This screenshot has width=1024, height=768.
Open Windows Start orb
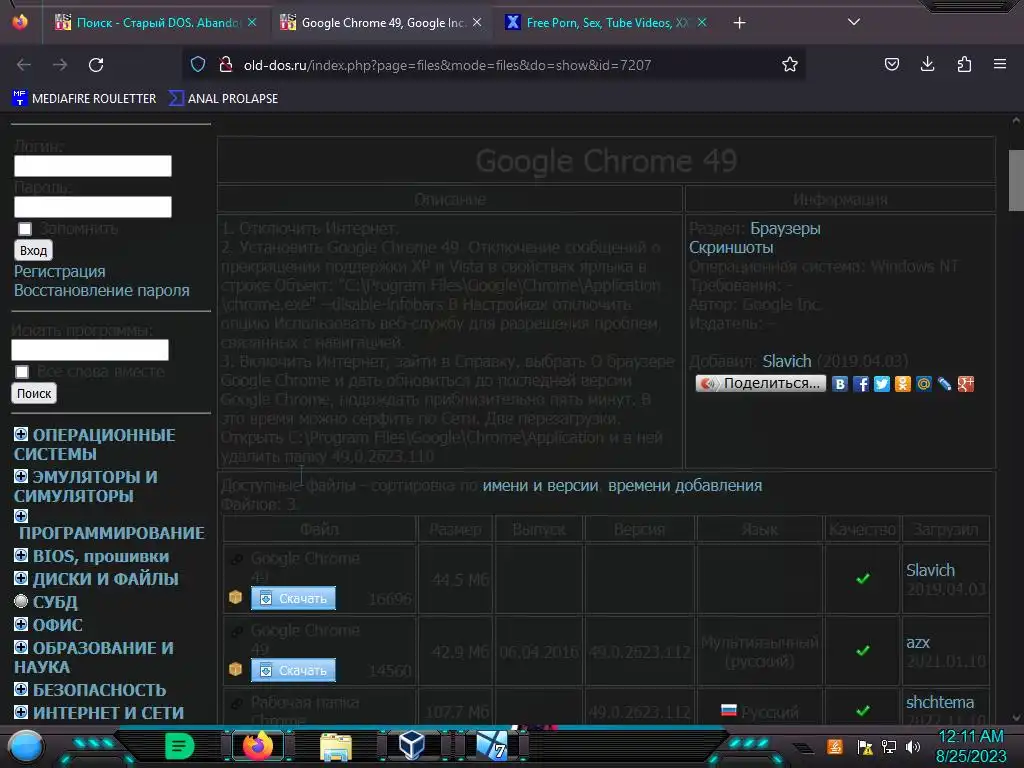pos(25,746)
